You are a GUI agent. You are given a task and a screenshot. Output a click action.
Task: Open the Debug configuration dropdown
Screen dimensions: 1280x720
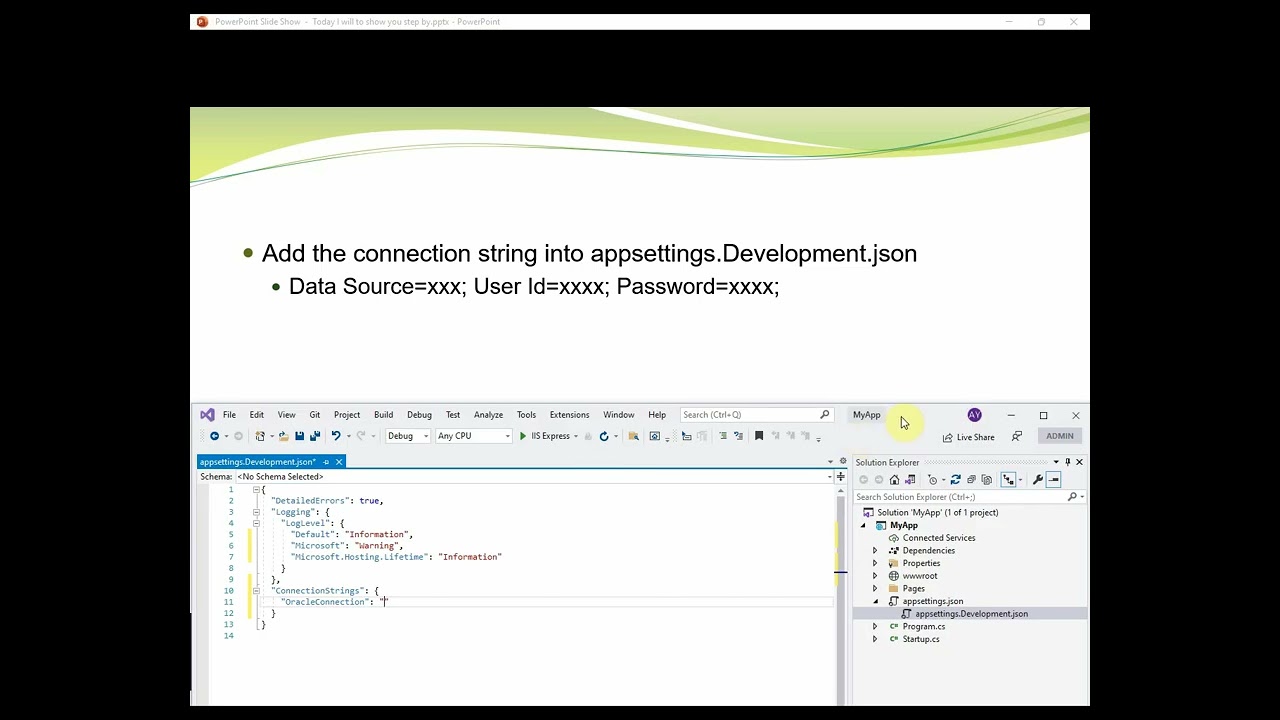click(x=426, y=436)
